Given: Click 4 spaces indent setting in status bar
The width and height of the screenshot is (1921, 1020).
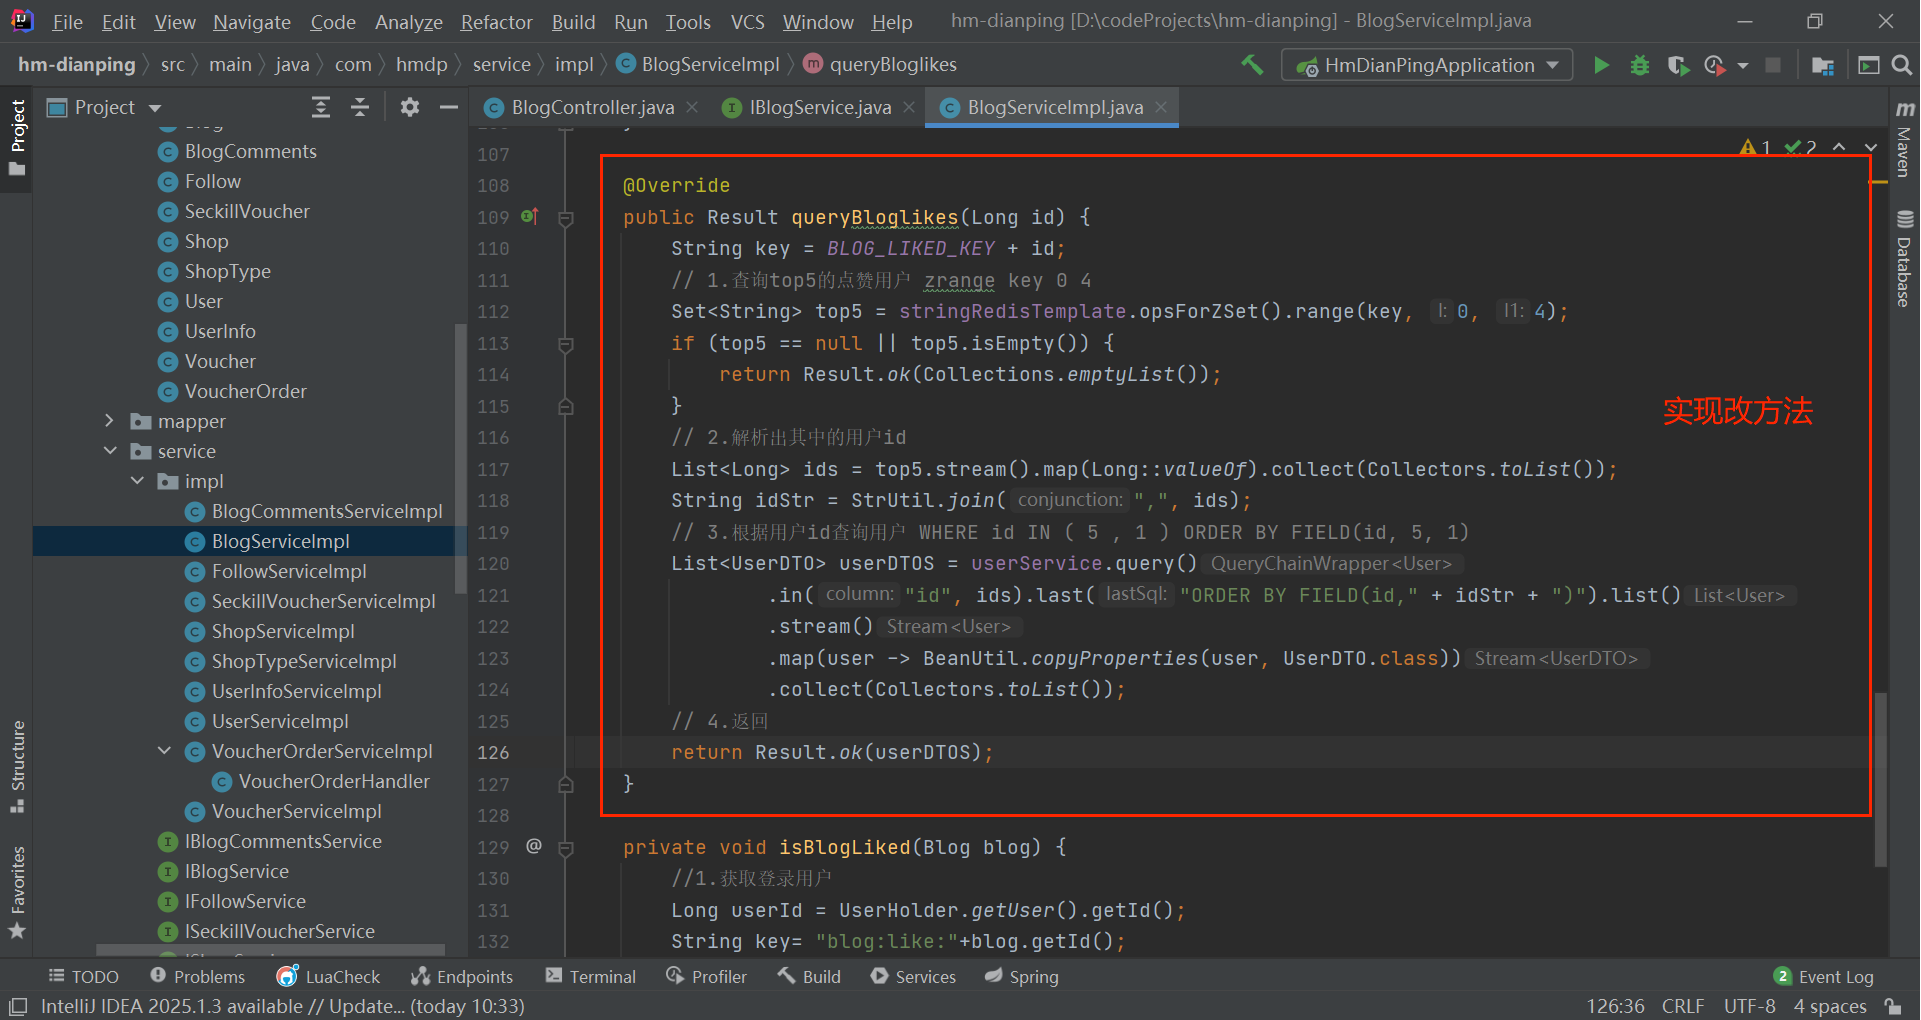Looking at the screenshot, I should click(1830, 1006).
